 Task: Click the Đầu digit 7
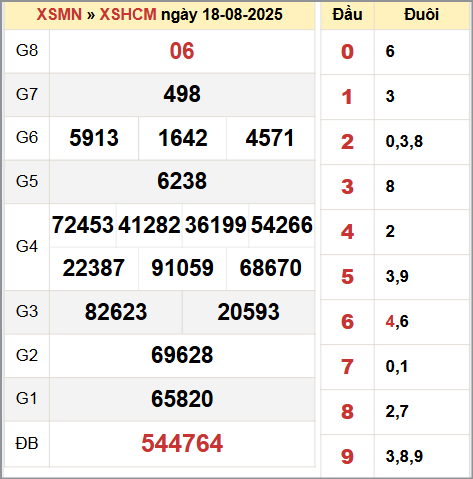pyautogui.click(x=347, y=367)
